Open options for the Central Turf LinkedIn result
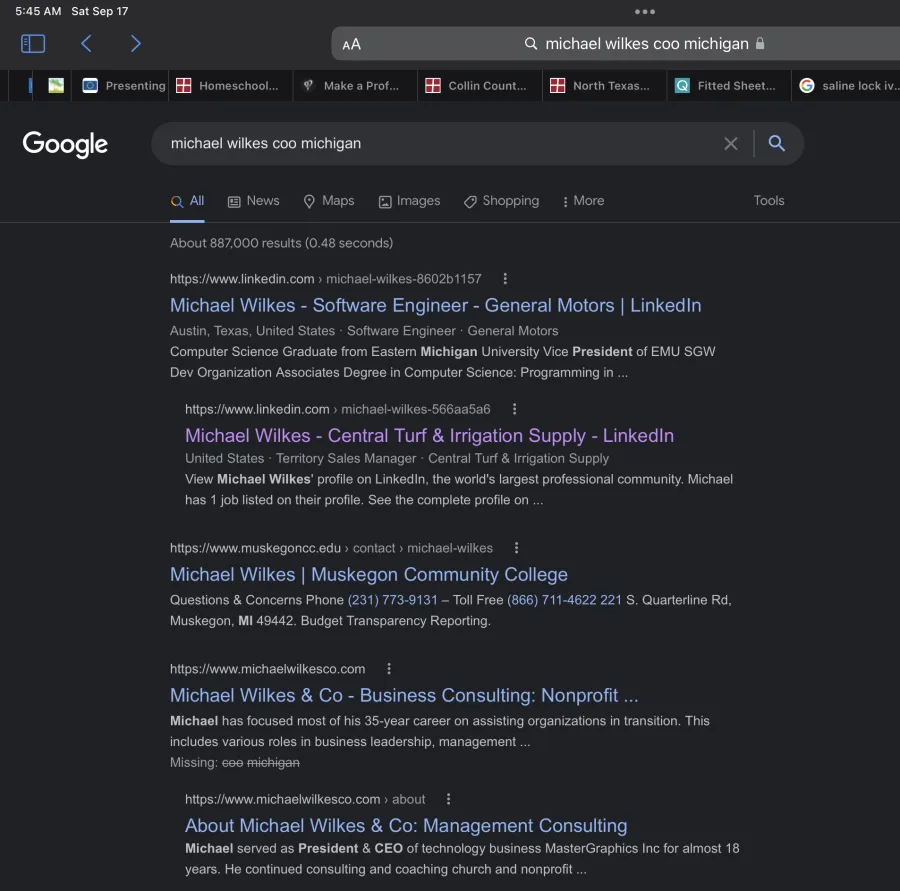The image size is (900, 891). (x=514, y=409)
